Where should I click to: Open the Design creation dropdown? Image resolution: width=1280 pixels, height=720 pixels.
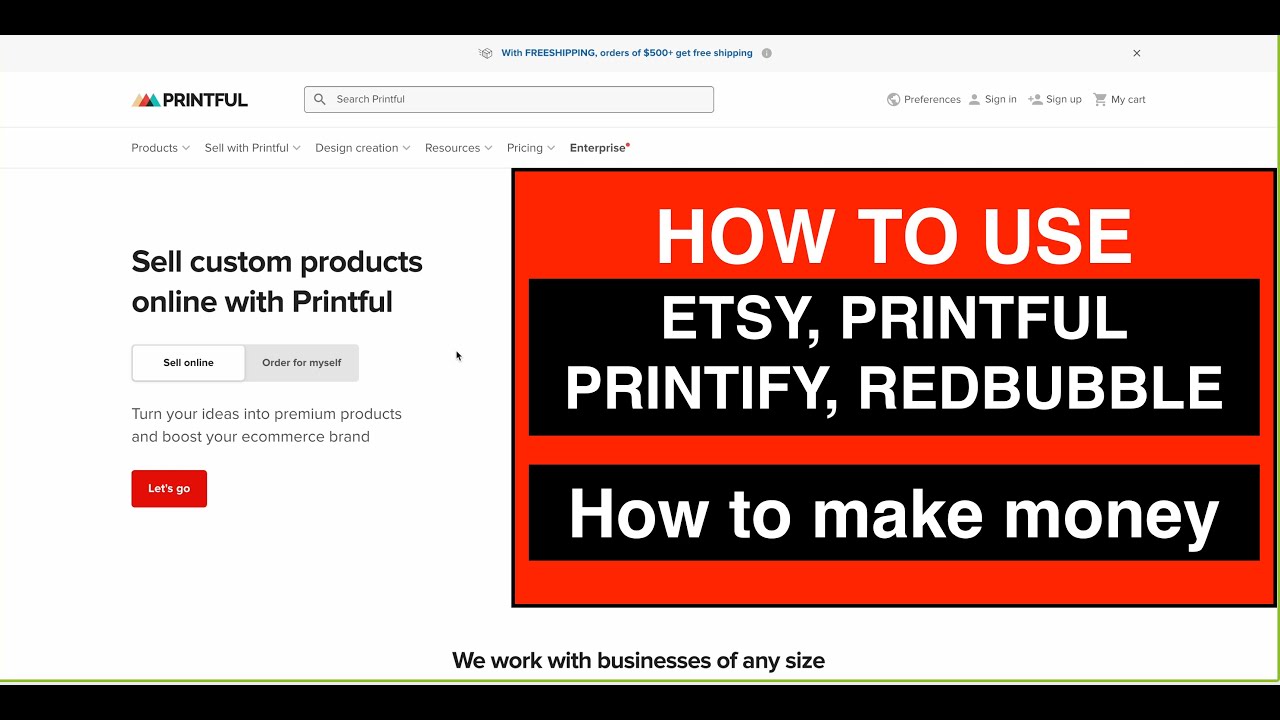pyautogui.click(x=363, y=148)
